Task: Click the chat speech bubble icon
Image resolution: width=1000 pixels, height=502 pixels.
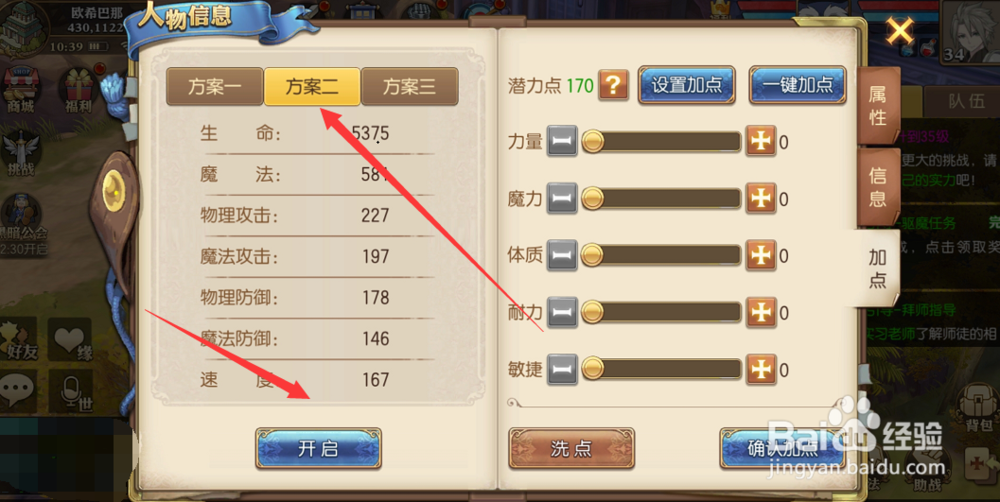Action: pyautogui.click(x=17, y=390)
